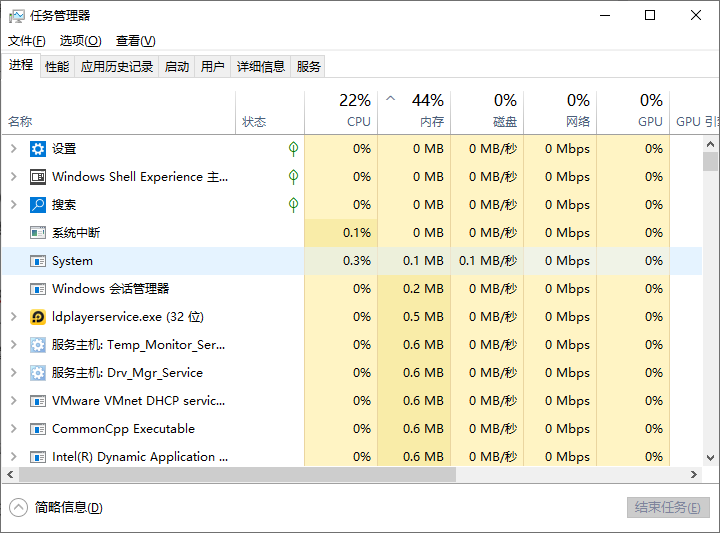720x533 pixels.
Task: Sort by the 0% GPU column header
Action: 633,113
